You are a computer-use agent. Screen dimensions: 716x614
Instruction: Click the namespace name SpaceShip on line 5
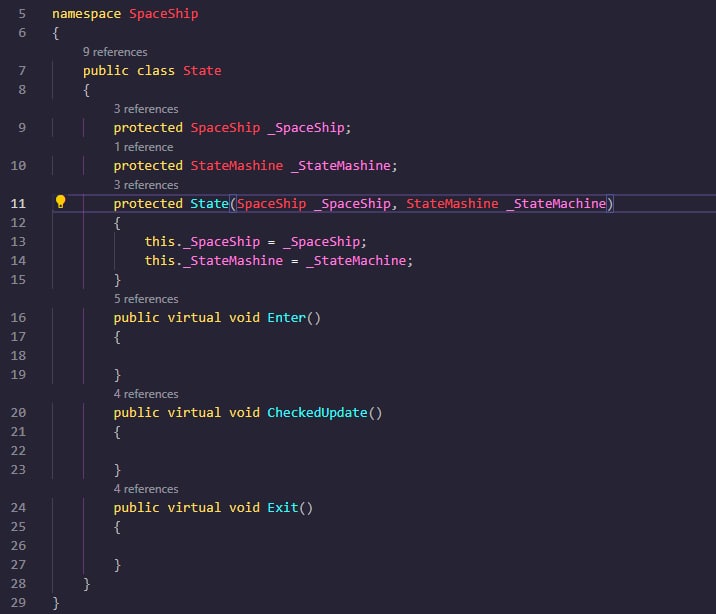coord(163,14)
